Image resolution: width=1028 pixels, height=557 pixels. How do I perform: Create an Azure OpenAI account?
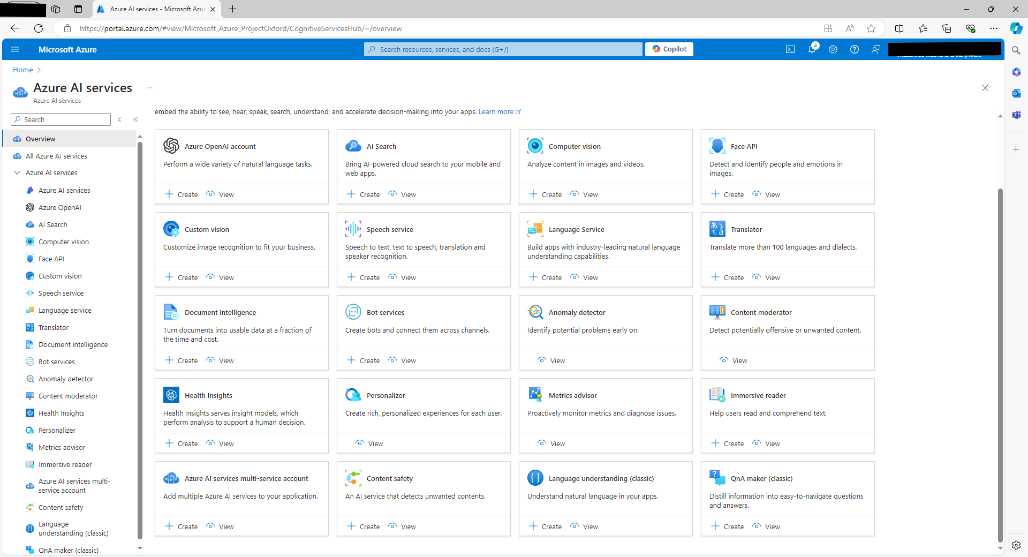(x=181, y=194)
